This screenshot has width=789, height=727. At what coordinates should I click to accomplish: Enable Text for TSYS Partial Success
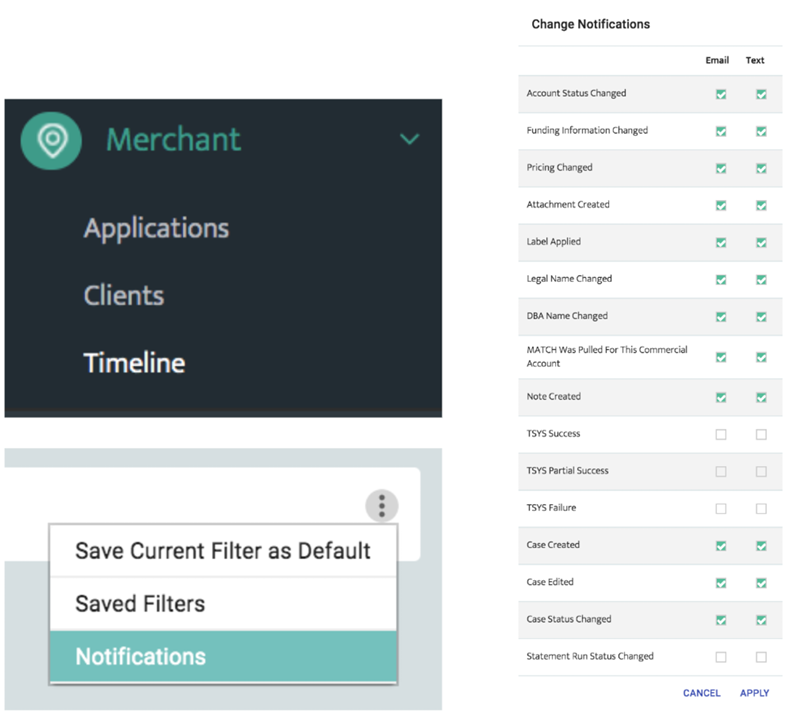761,471
